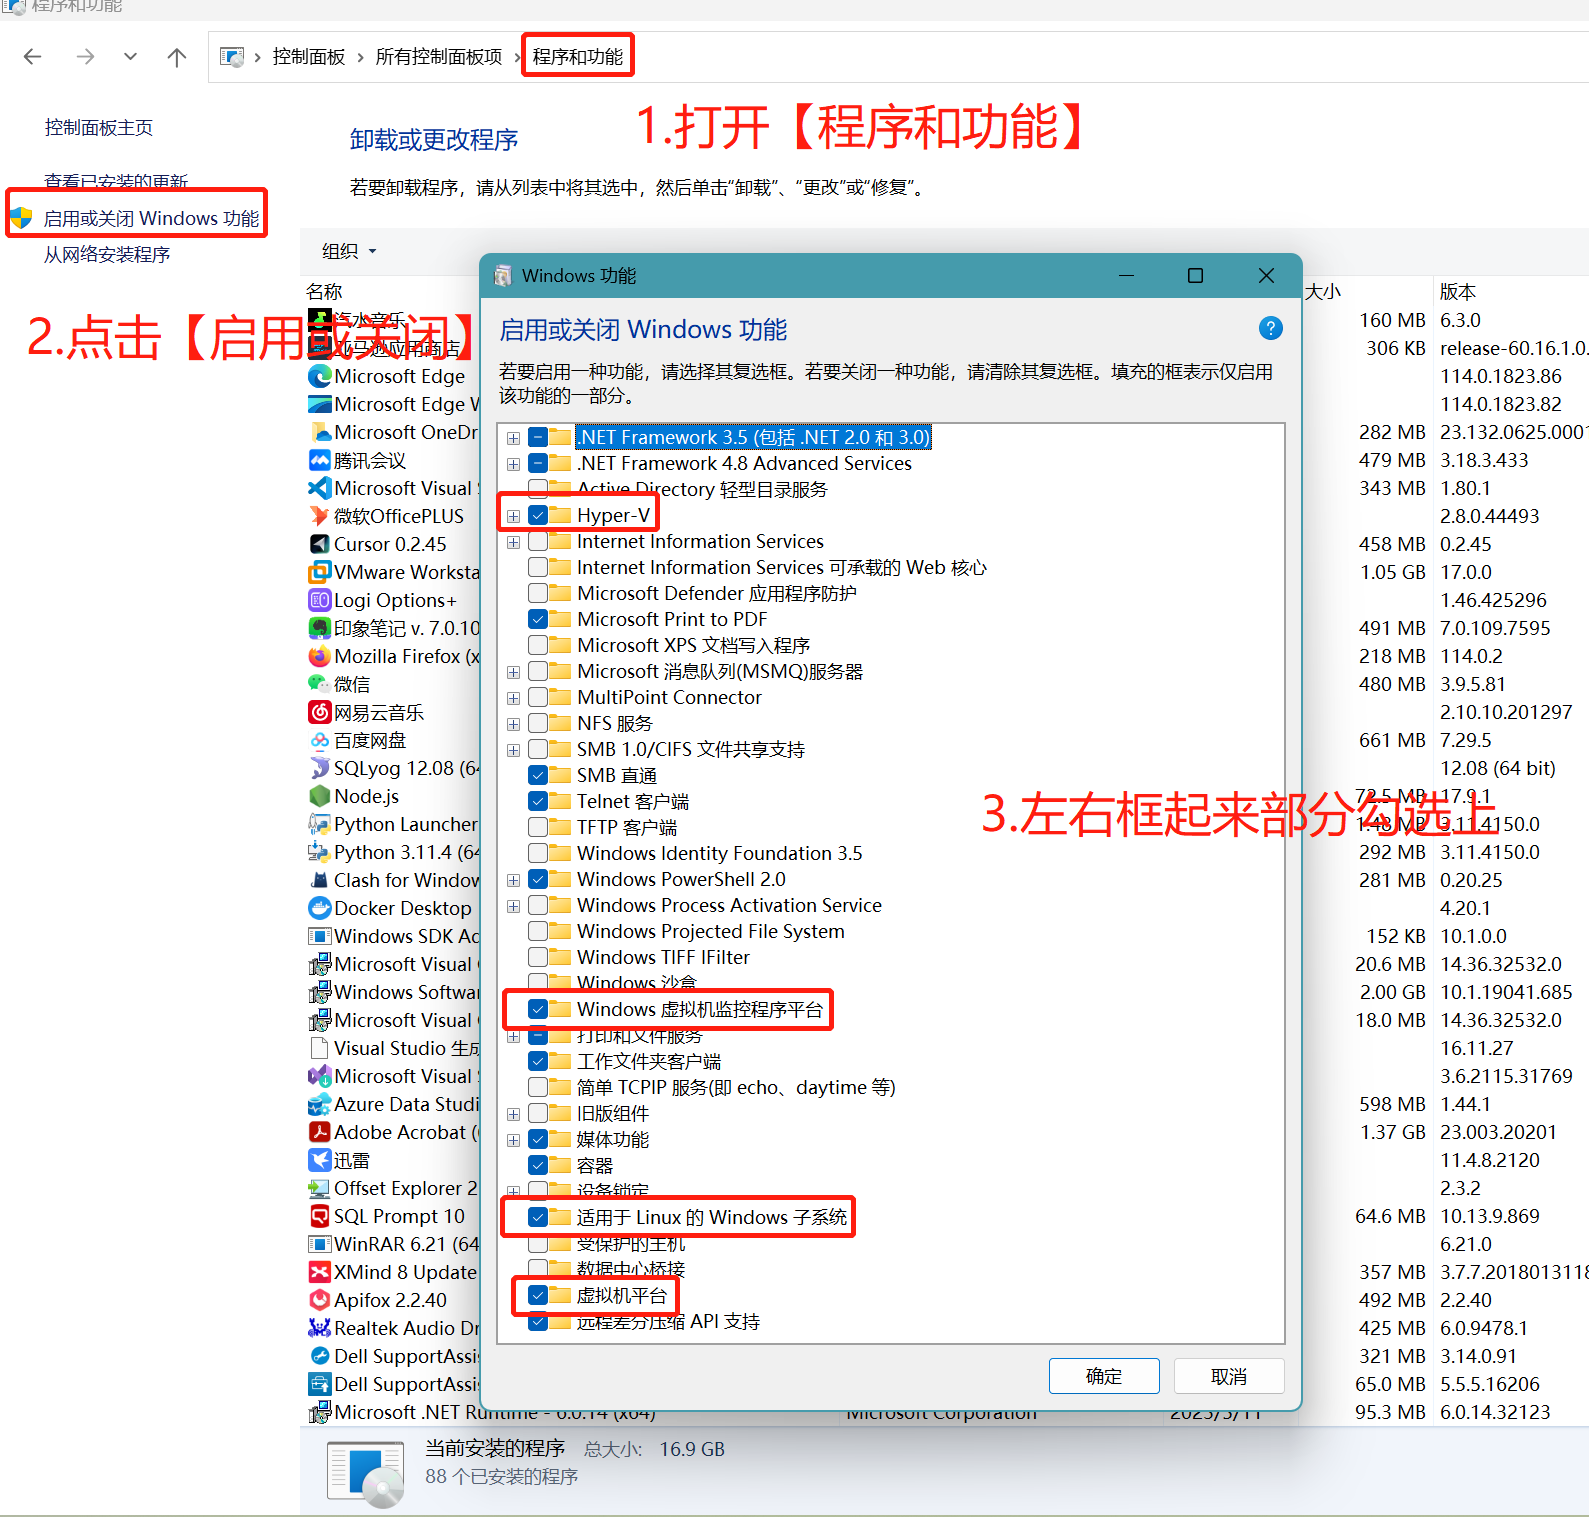Cancel the Windows 功能 dialog
This screenshot has height=1517, width=1589.
tap(1229, 1376)
